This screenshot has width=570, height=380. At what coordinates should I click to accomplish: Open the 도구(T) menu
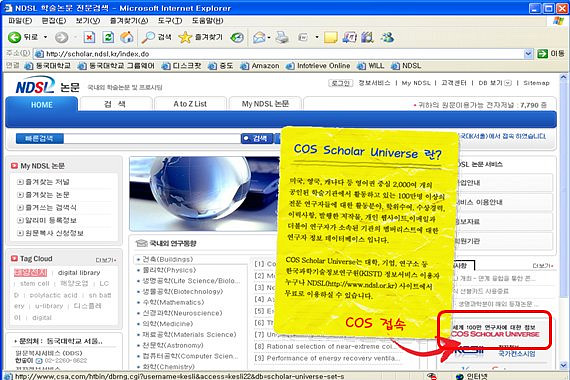[170, 21]
